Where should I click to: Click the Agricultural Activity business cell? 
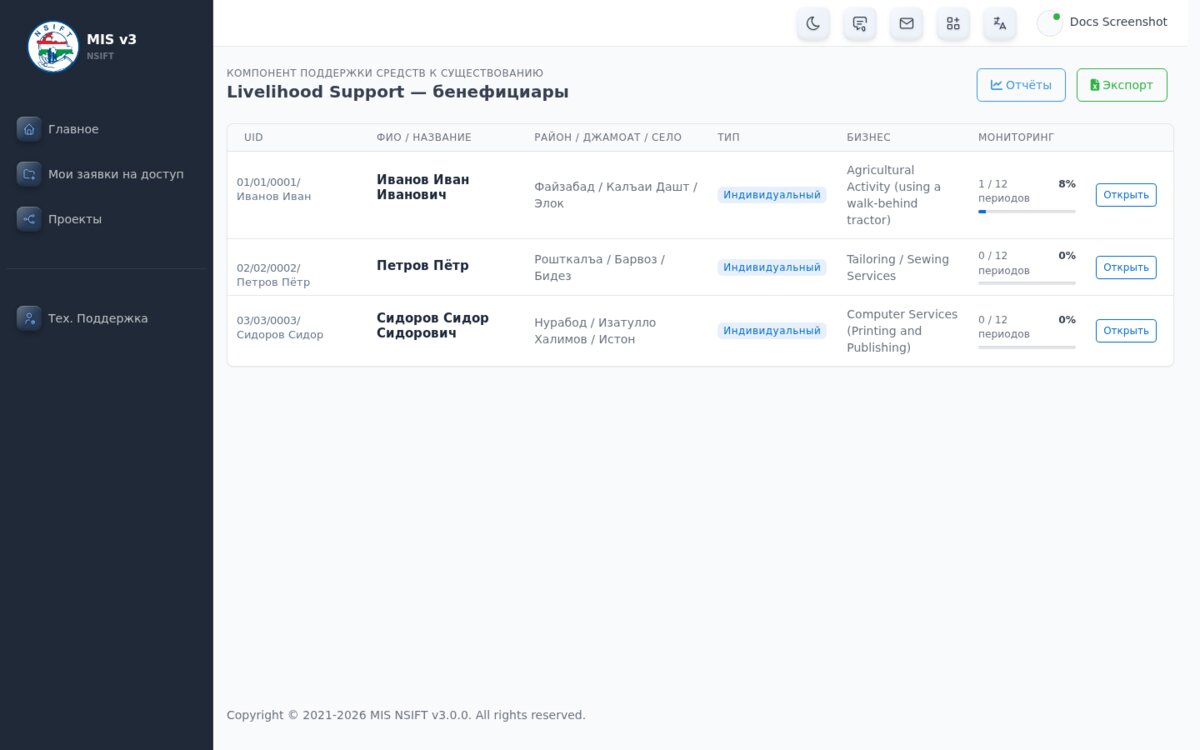point(894,195)
